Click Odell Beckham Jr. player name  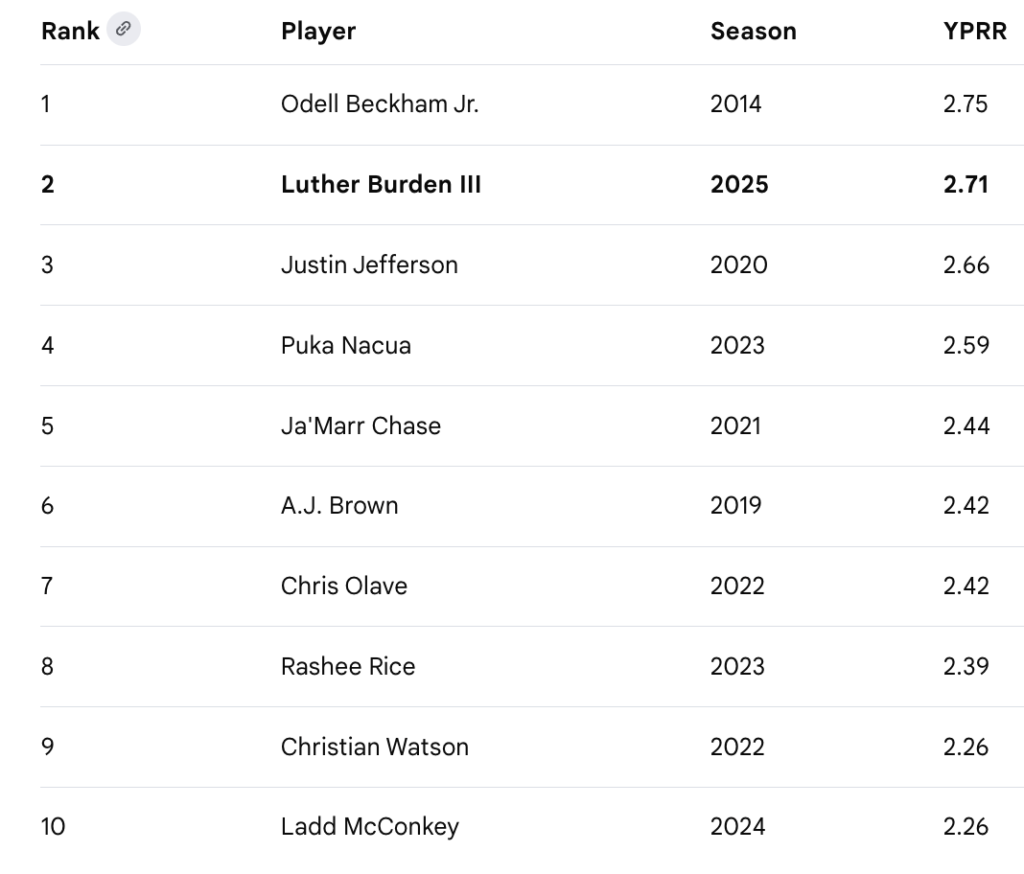coord(380,104)
